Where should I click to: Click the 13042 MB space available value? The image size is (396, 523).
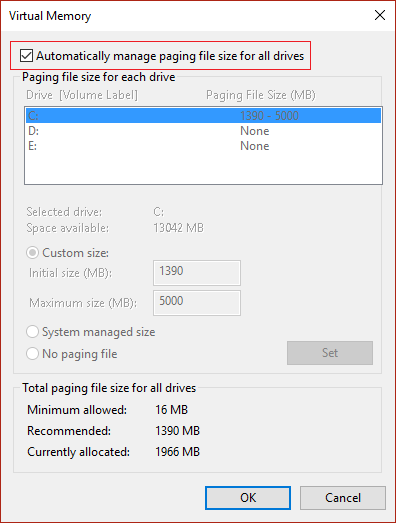(178, 228)
